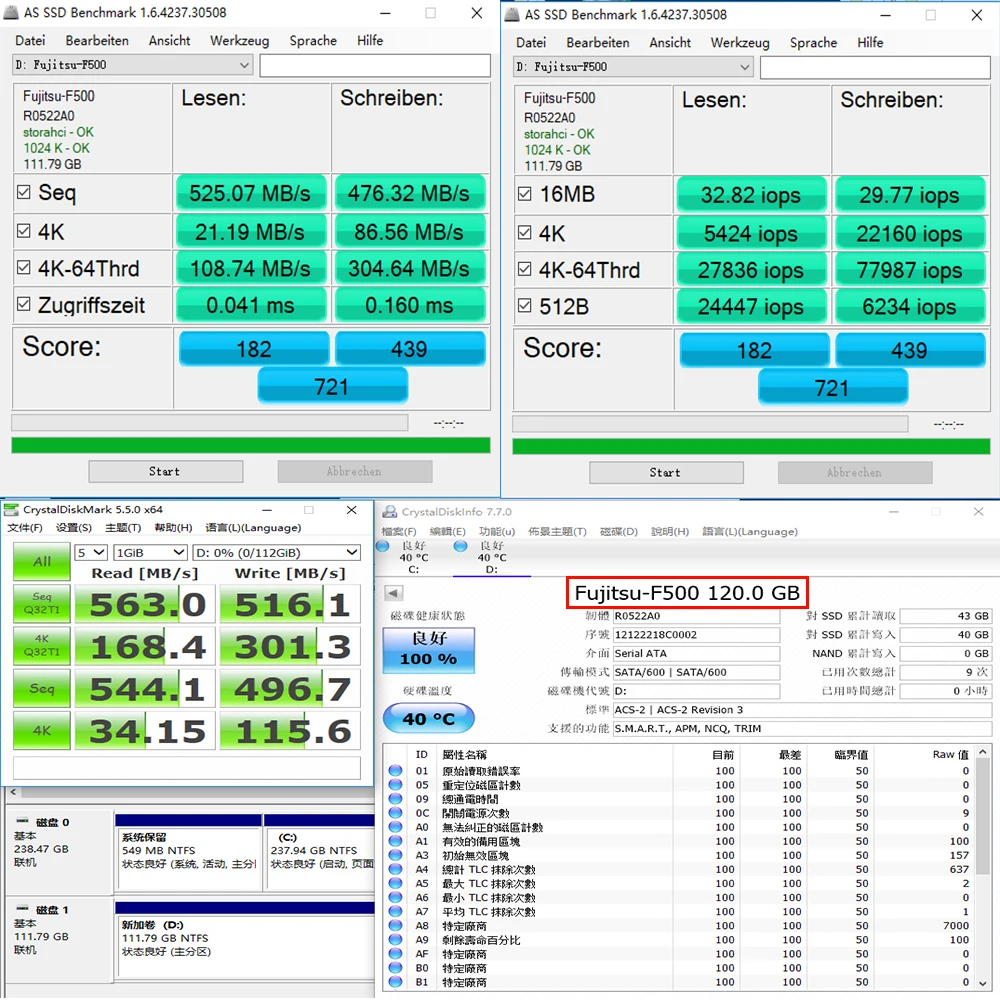Click Abbrechen in left AS SSD window
This screenshot has width=1000, height=1000.
coord(355,471)
